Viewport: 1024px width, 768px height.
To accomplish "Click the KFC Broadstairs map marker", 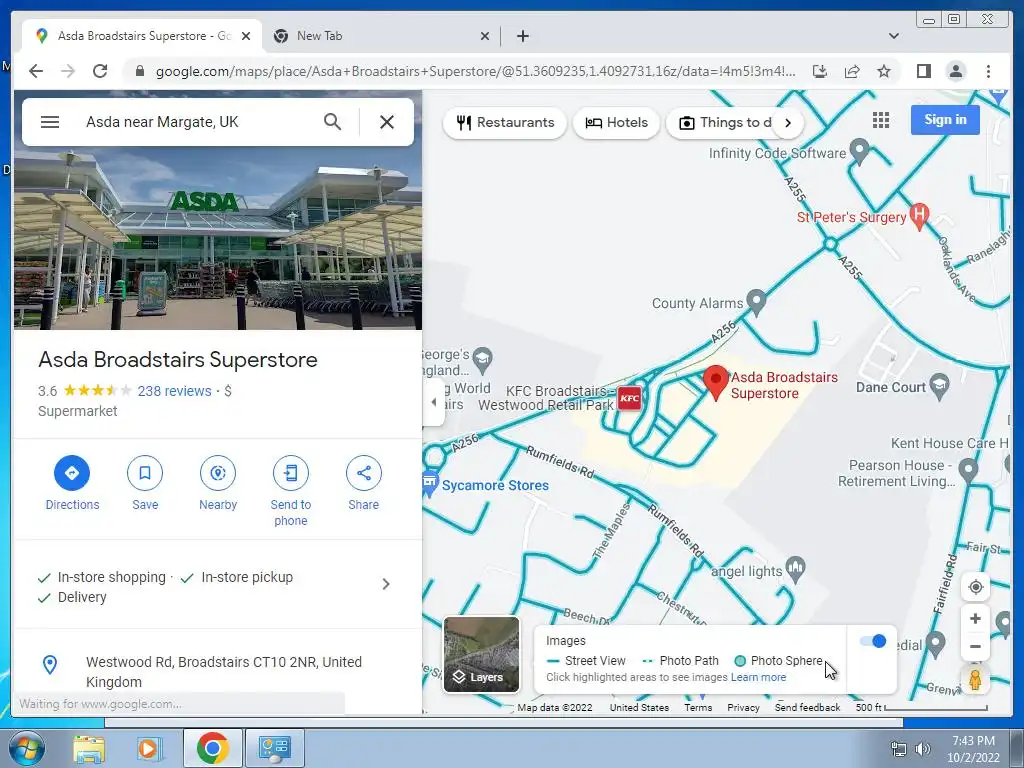I will [x=630, y=398].
